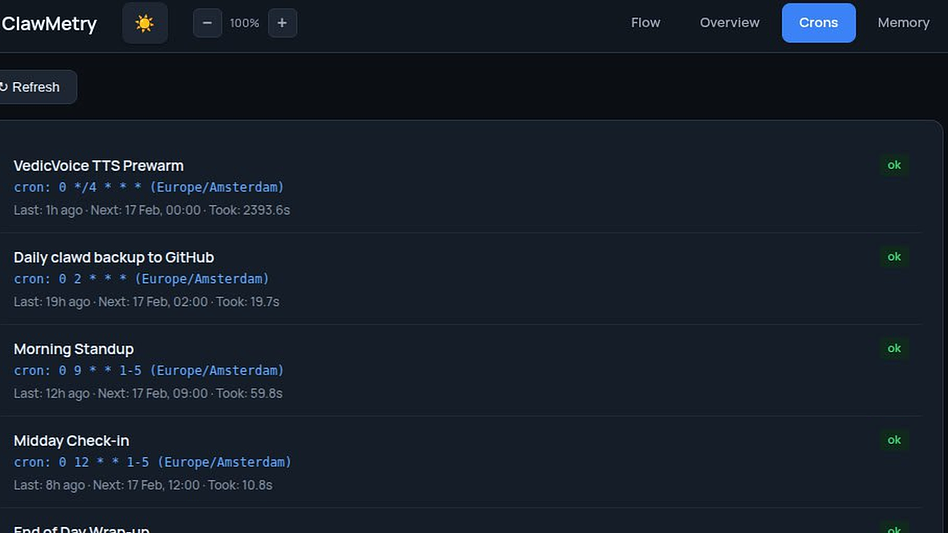Go to the Memory tab

903,23
